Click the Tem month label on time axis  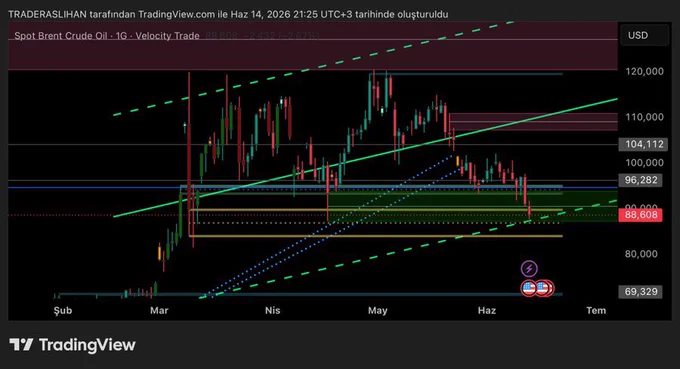click(x=596, y=310)
